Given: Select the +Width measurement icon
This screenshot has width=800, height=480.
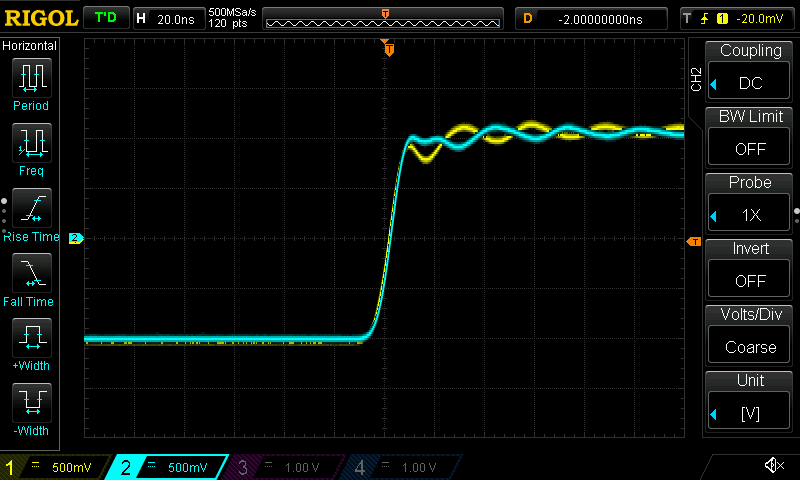Looking at the screenshot, I should pyautogui.click(x=32, y=338).
